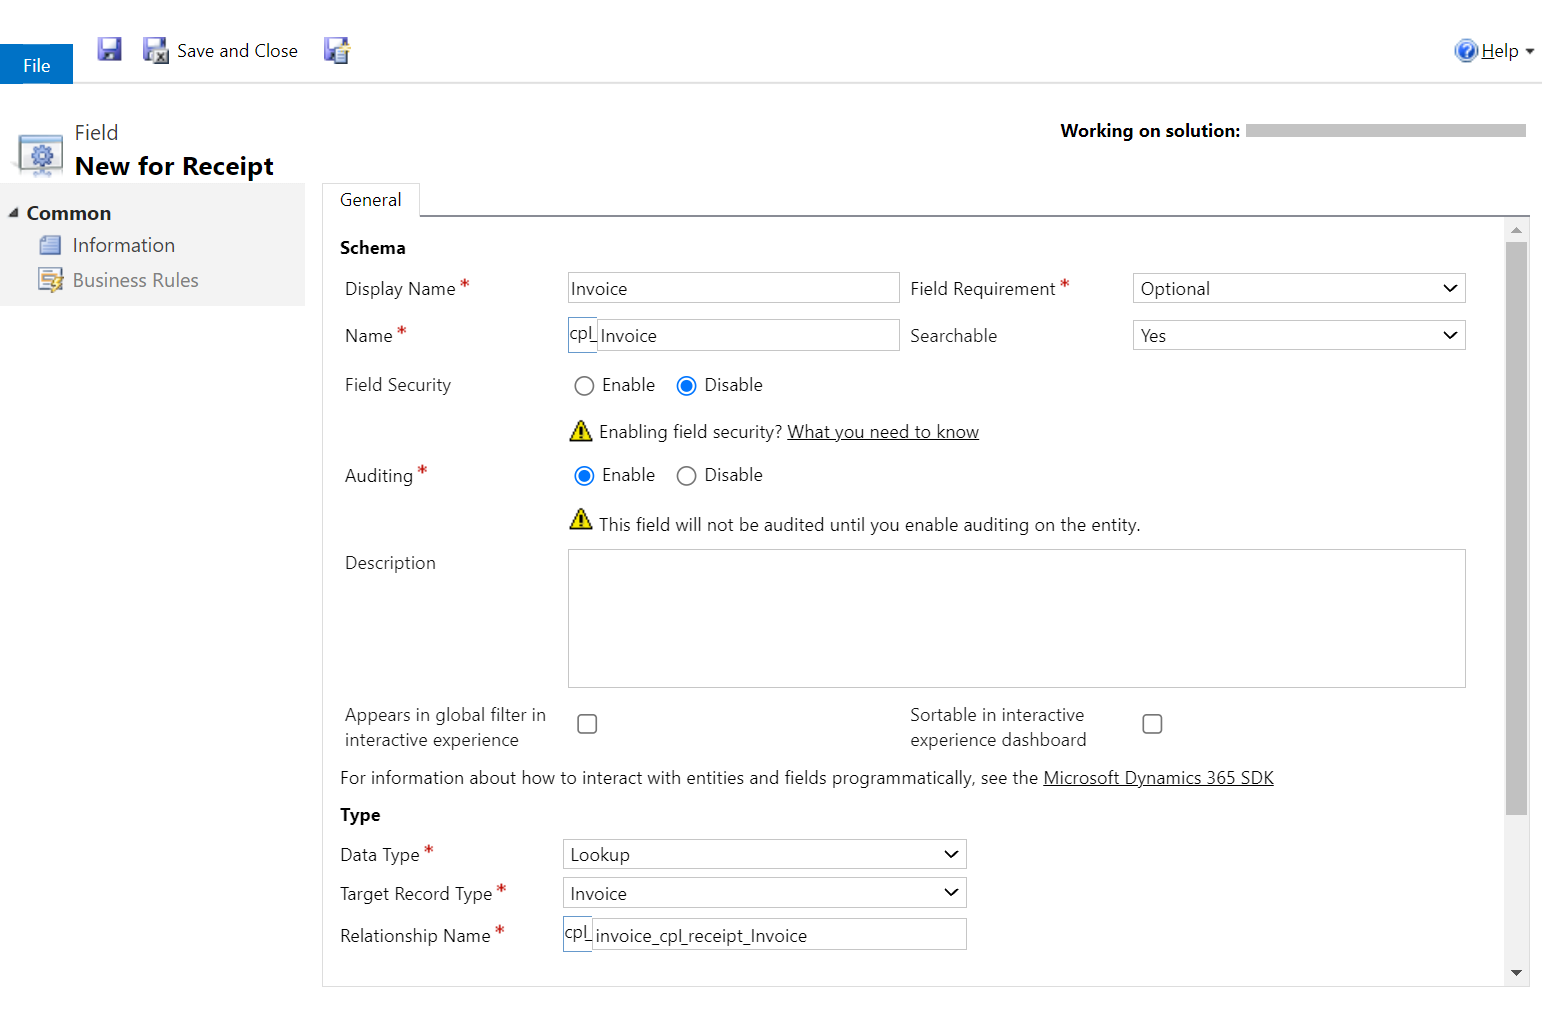
Task: Click inside the Description text area
Action: (x=1016, y=618)
